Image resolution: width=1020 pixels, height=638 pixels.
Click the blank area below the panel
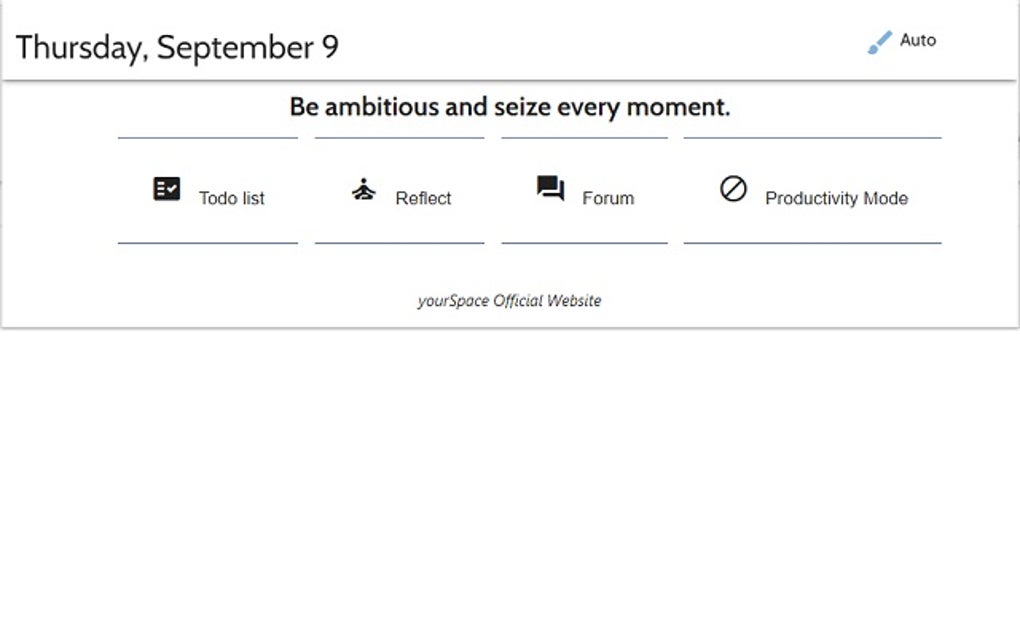point(510,480)
